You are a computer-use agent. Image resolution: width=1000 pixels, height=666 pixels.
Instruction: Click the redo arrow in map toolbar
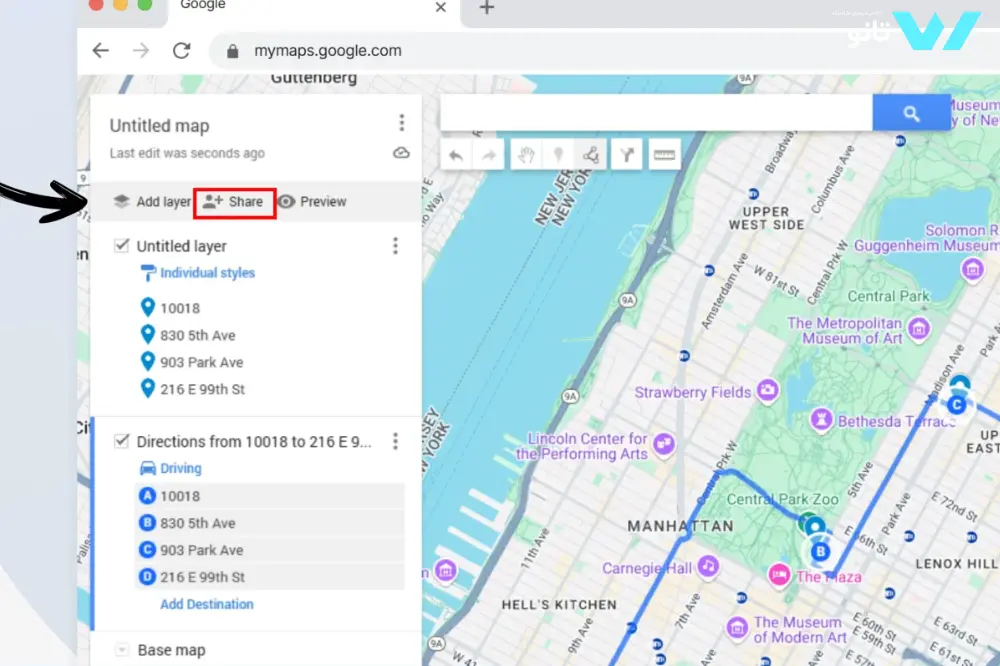point(490,155)
